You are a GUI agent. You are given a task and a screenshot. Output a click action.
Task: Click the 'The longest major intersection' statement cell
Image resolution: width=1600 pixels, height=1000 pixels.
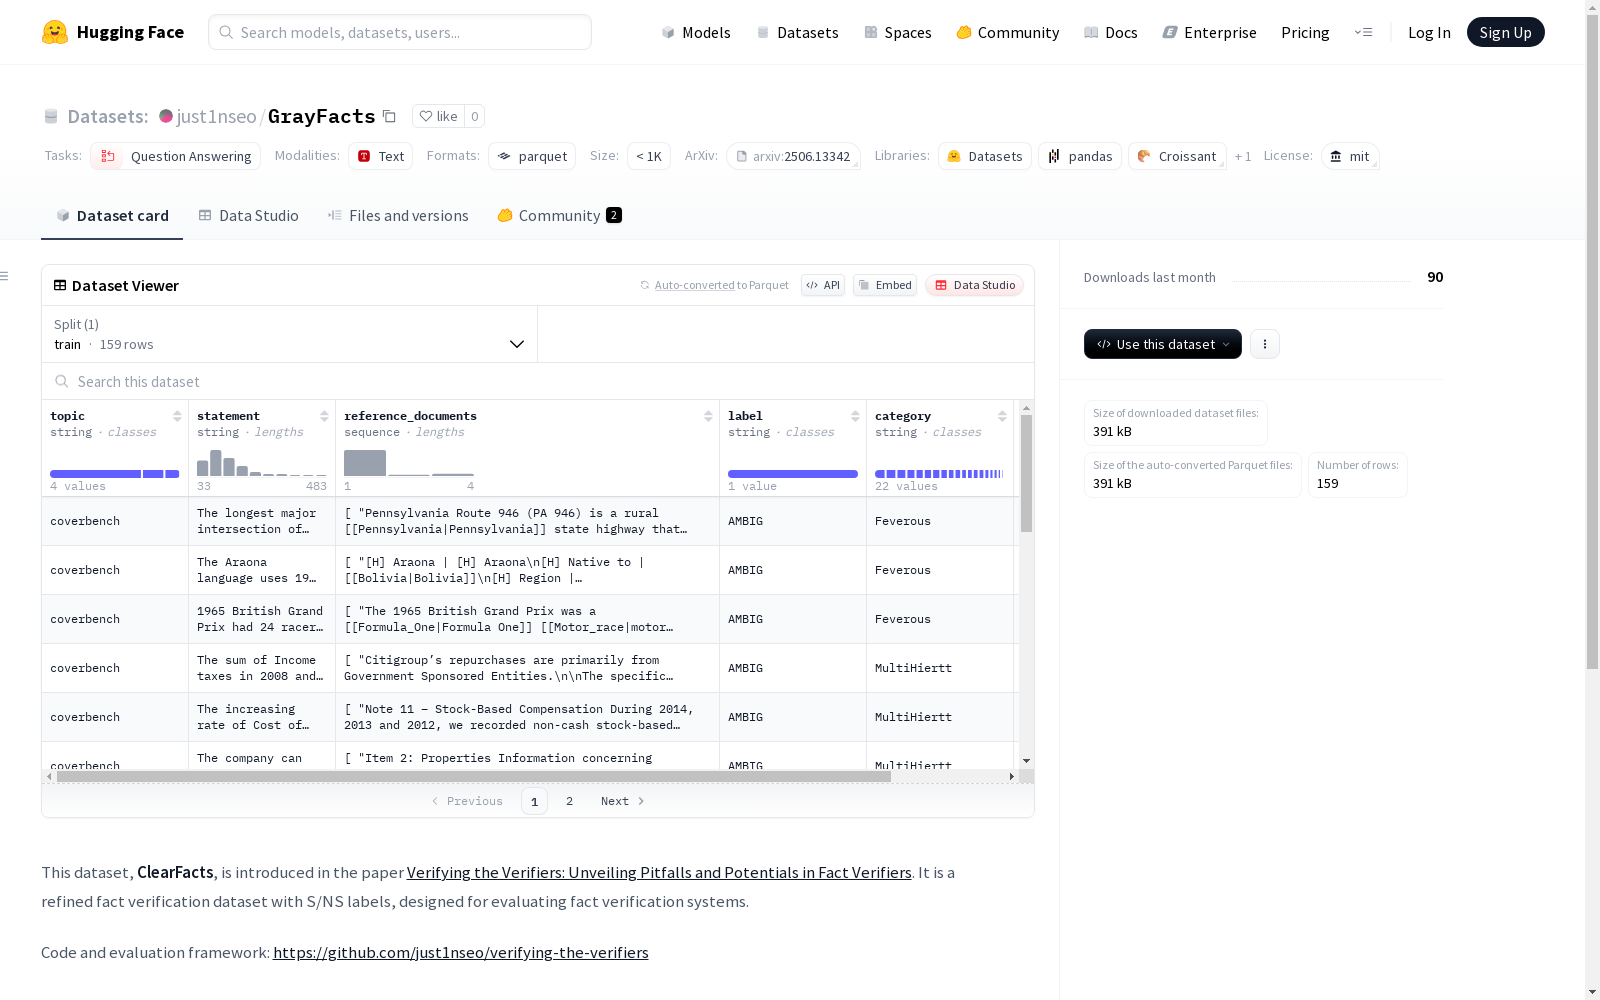(262, 521)
